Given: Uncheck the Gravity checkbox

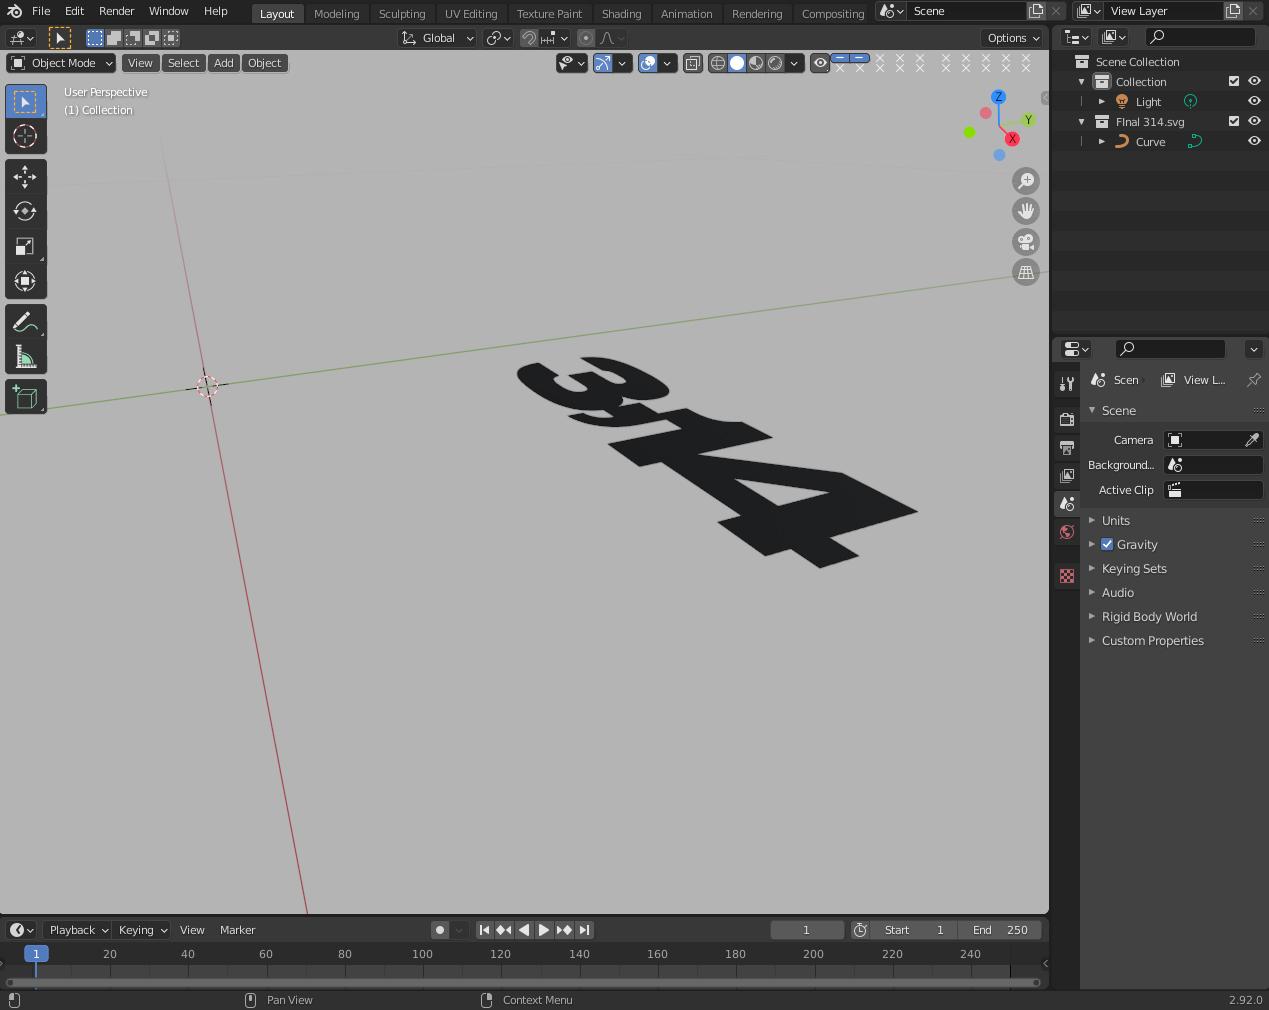Looking at the screenshot, I should pyautogui.click(x=1107, y=545).
